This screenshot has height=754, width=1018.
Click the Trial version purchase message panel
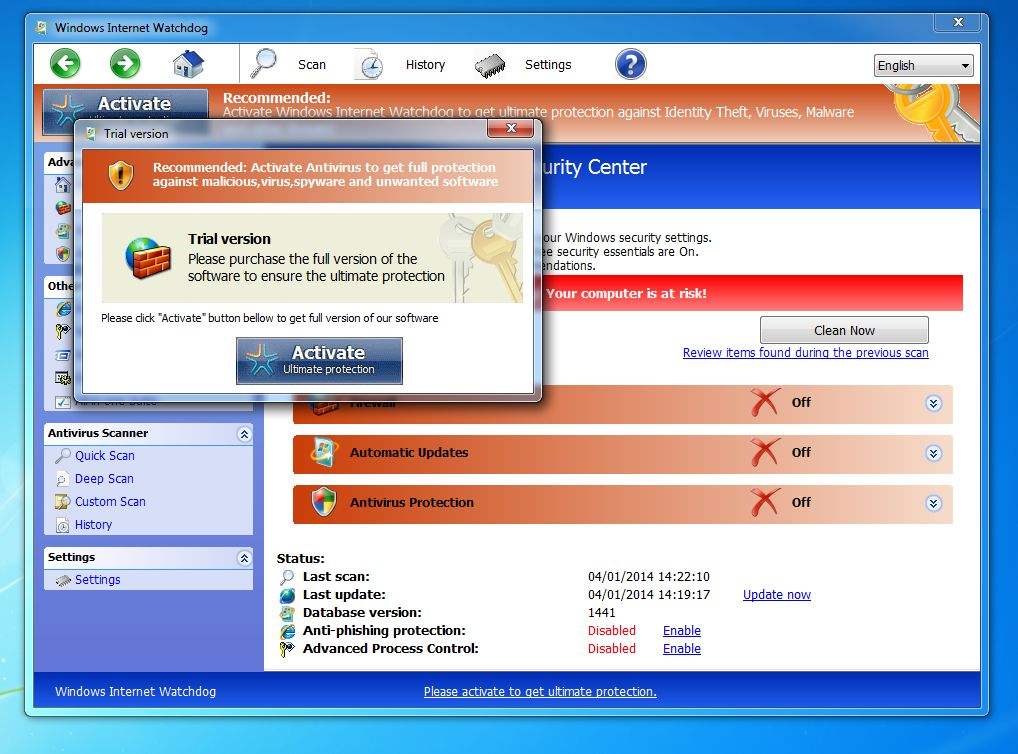click(312, 258)
